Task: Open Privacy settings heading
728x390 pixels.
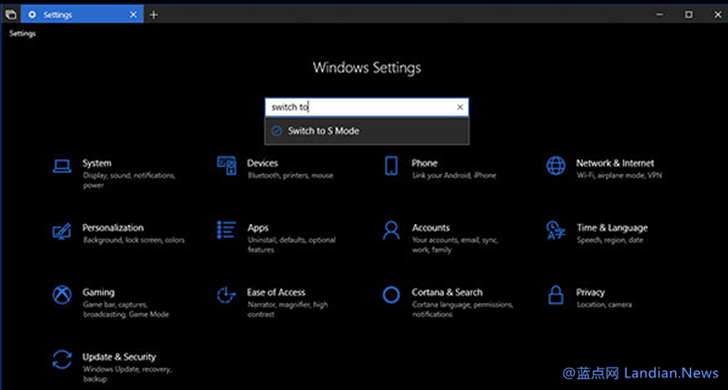Action: point(591,292)
